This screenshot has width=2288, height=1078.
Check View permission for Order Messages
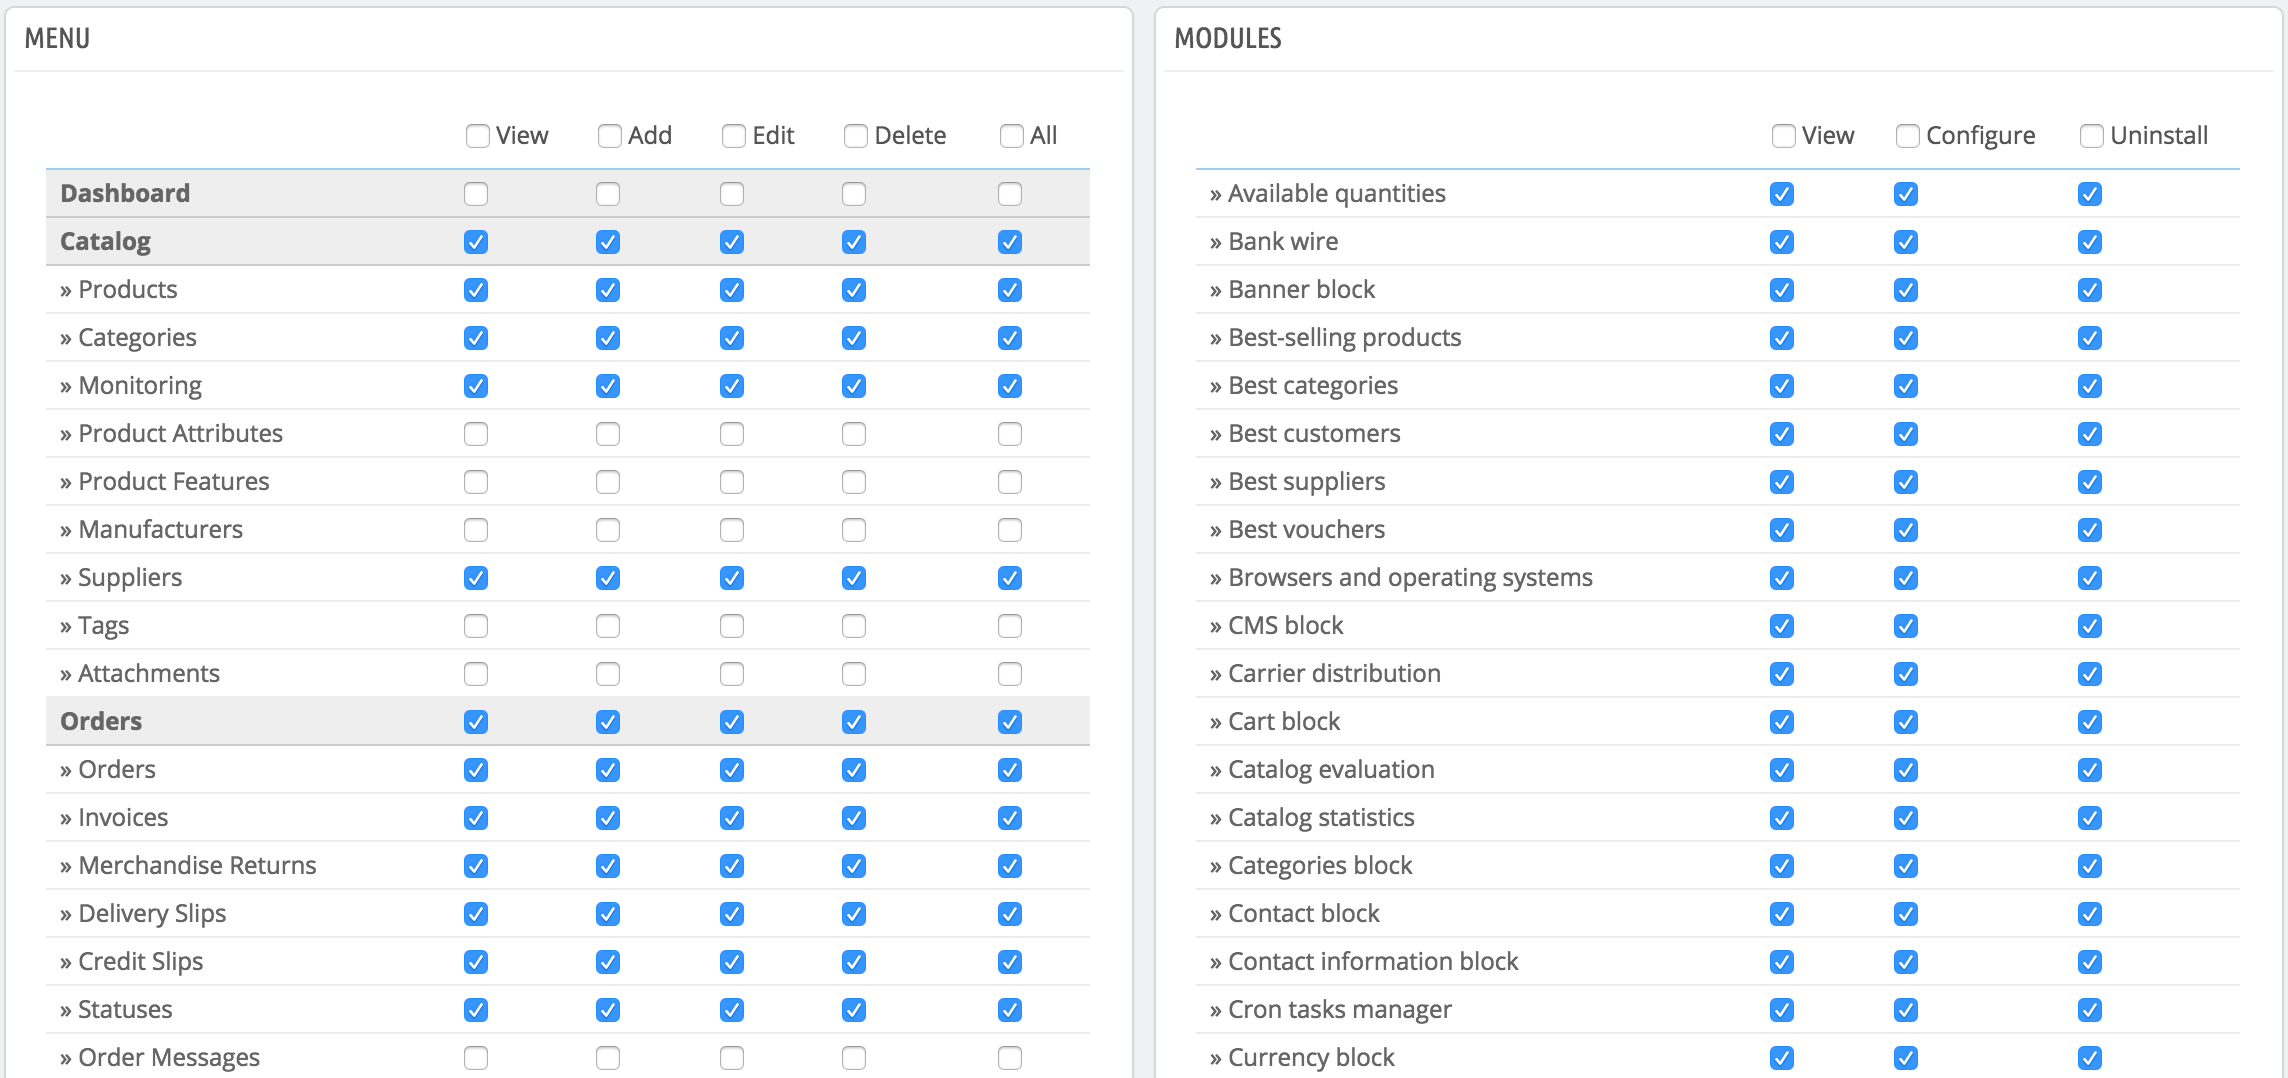pyautogui.click(x=476, y=1058)
